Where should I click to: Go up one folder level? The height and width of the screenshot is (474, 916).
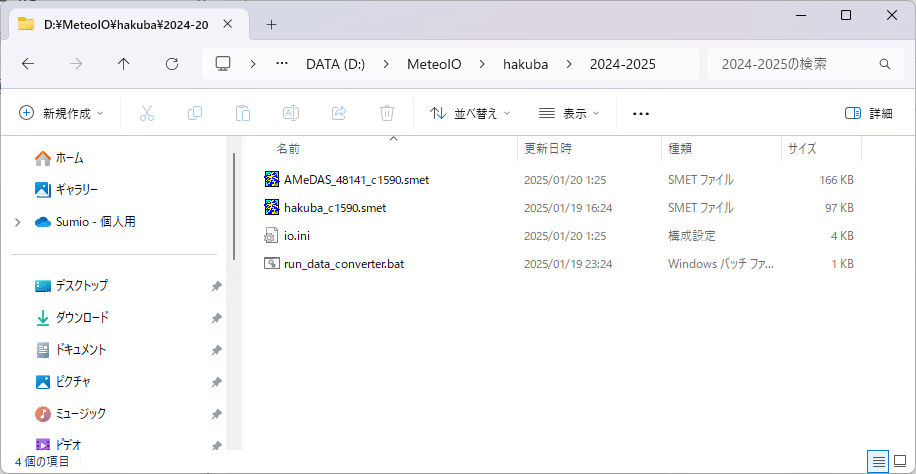pyautogui.click(x=123, y=64)
